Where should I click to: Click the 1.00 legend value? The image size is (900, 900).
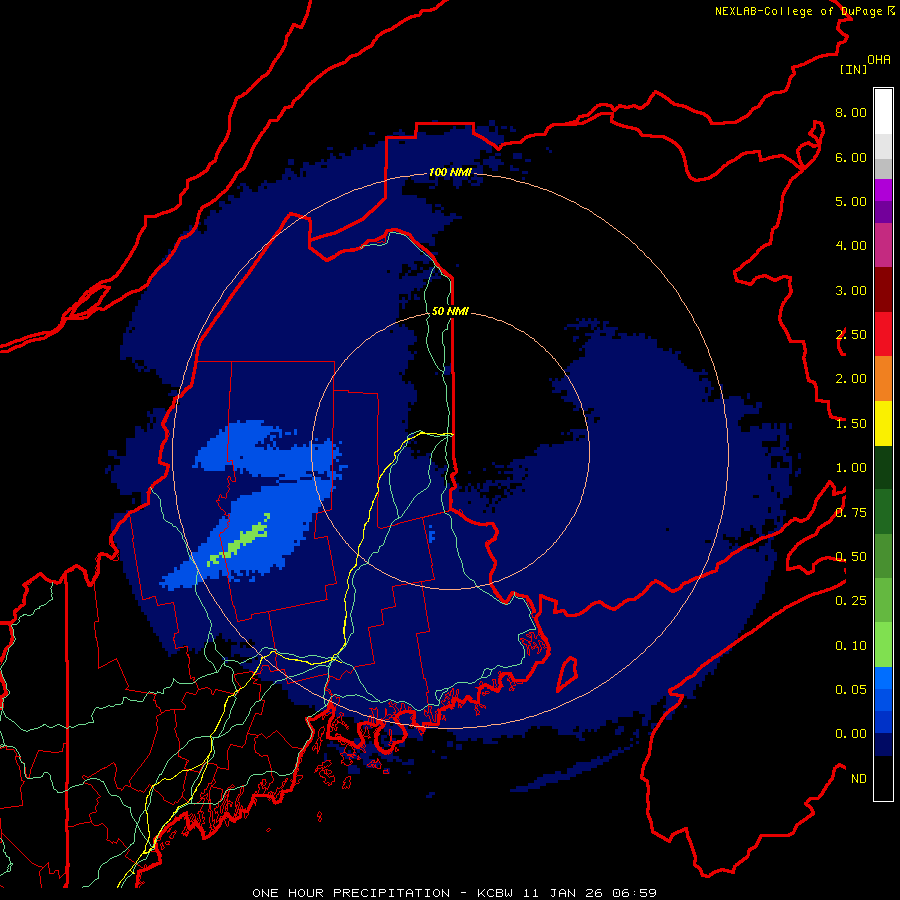[851, 468]
